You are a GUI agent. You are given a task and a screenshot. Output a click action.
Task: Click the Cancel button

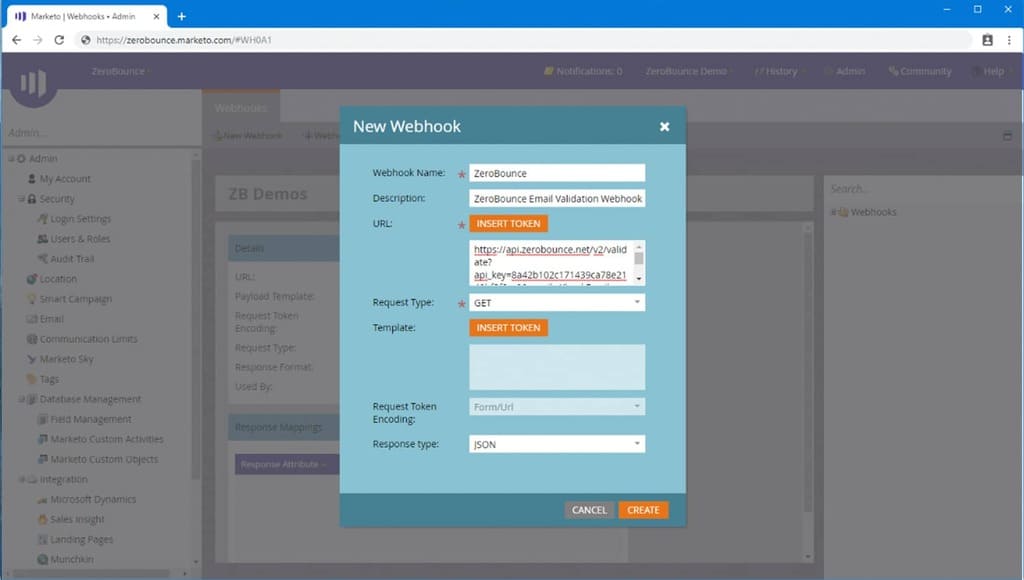click(589, 510)
